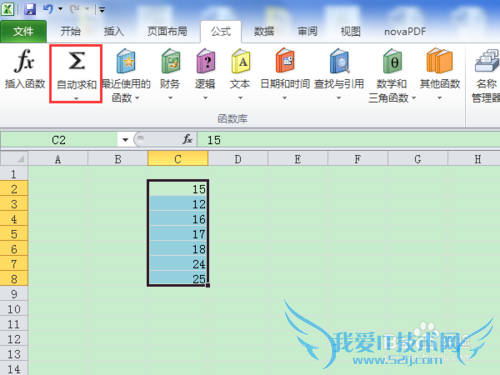Viewport: 500px width, 375px height.
Task: Click cell C4 containing 16
Action: (x=178, y=219)
